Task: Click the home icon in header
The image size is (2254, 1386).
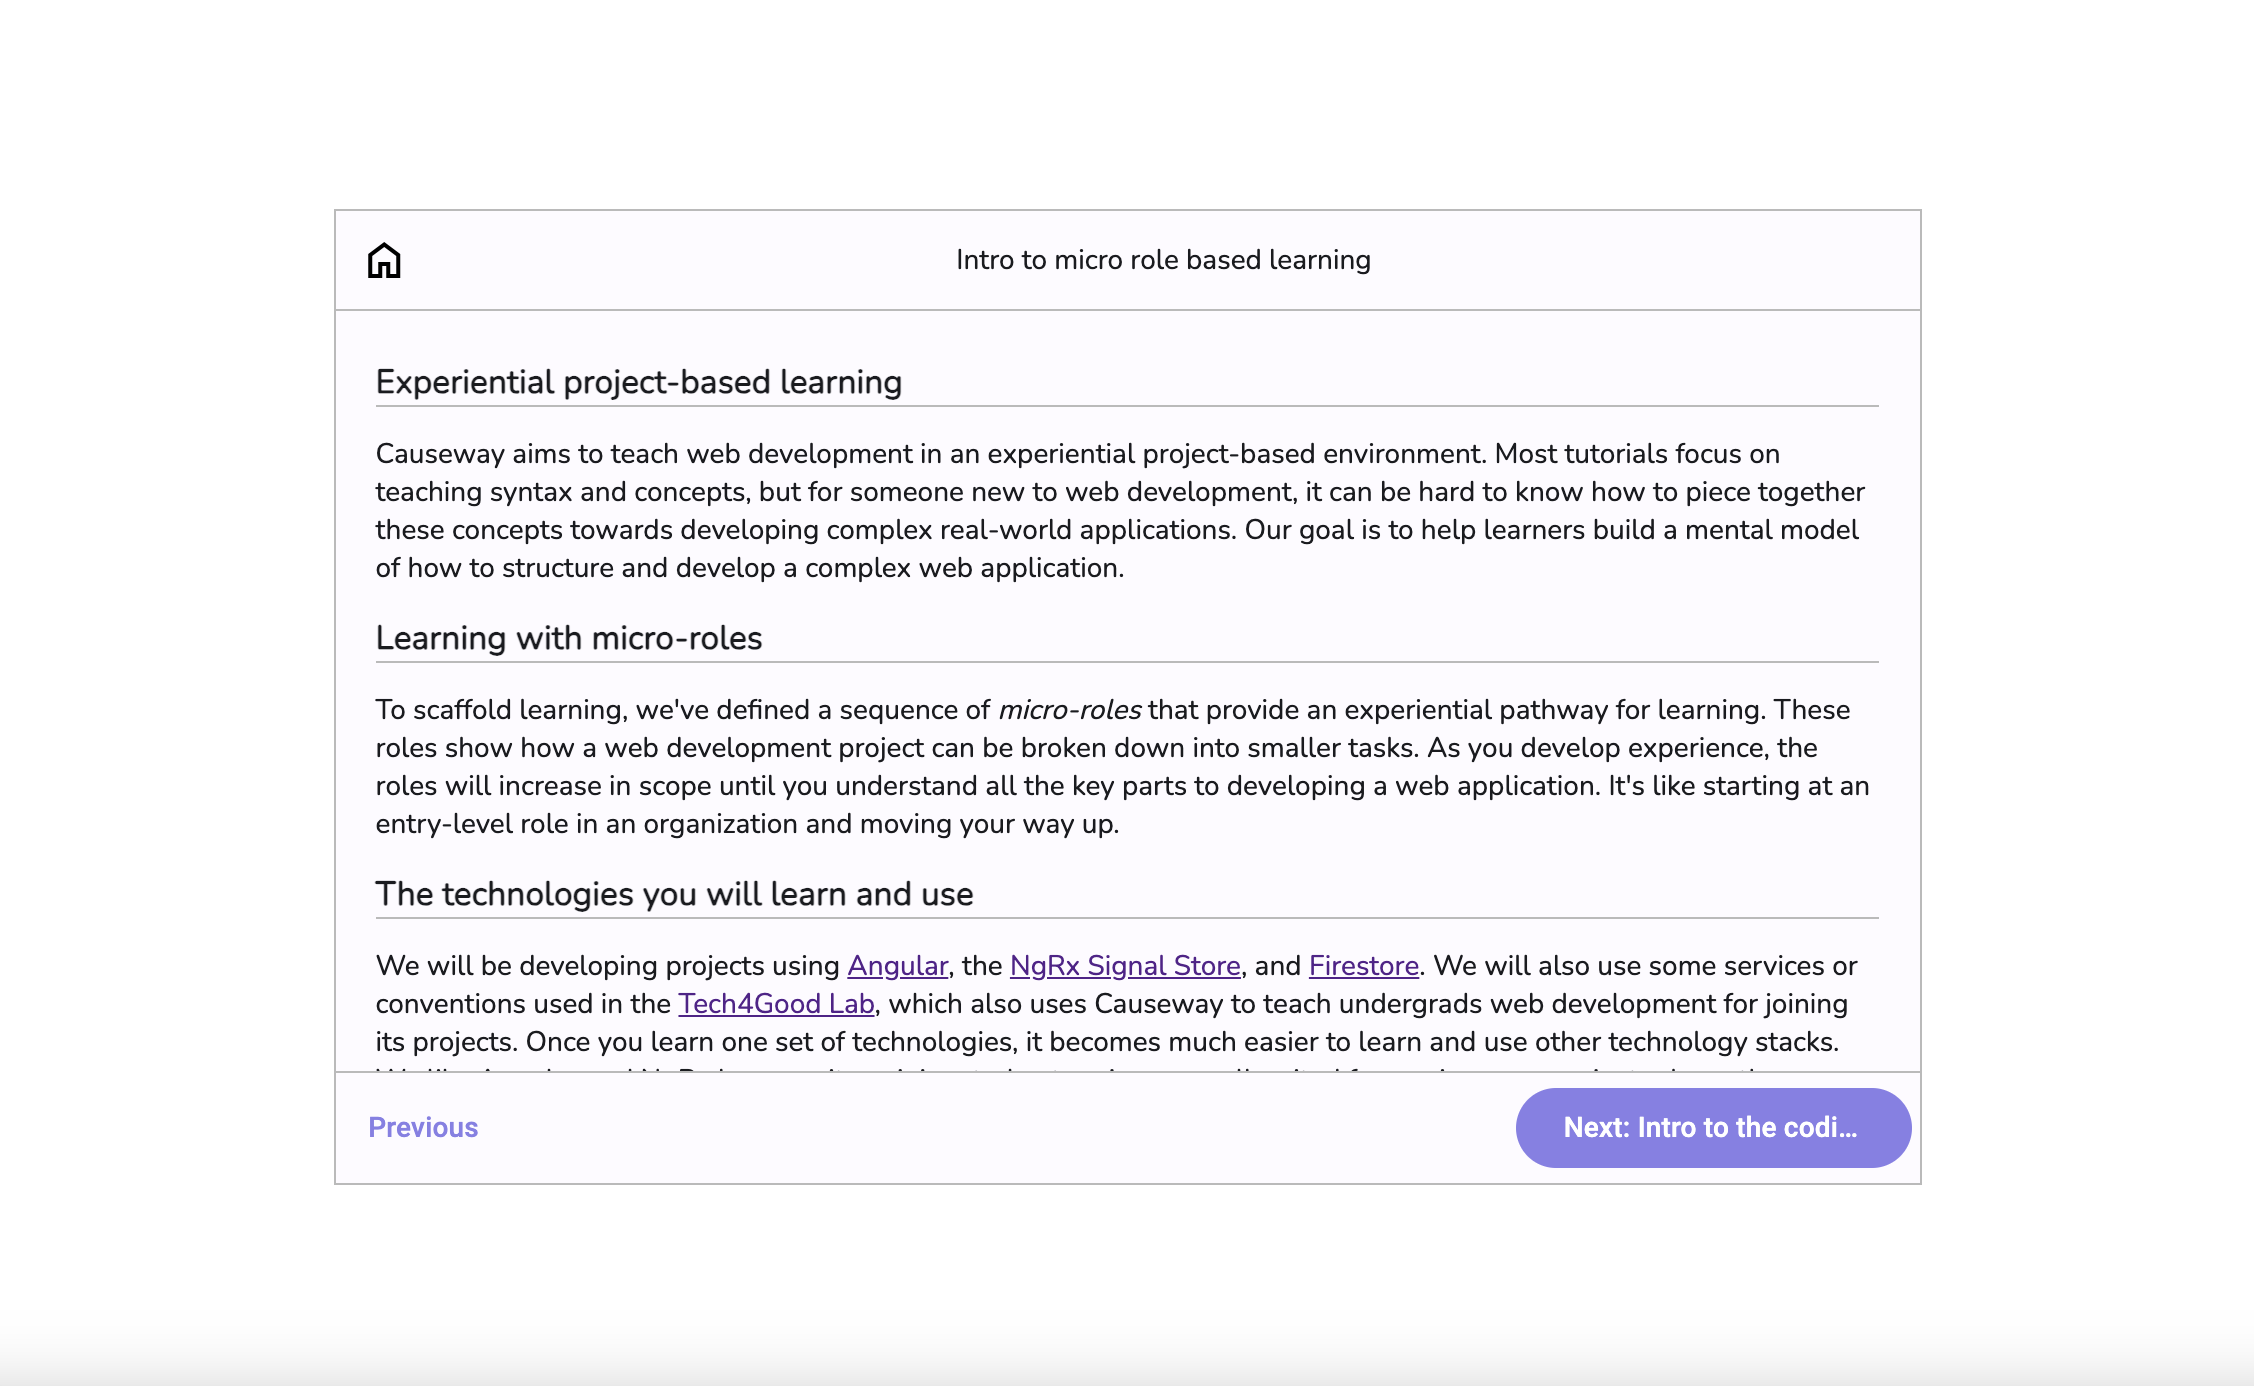Action: tap(384, 261)
